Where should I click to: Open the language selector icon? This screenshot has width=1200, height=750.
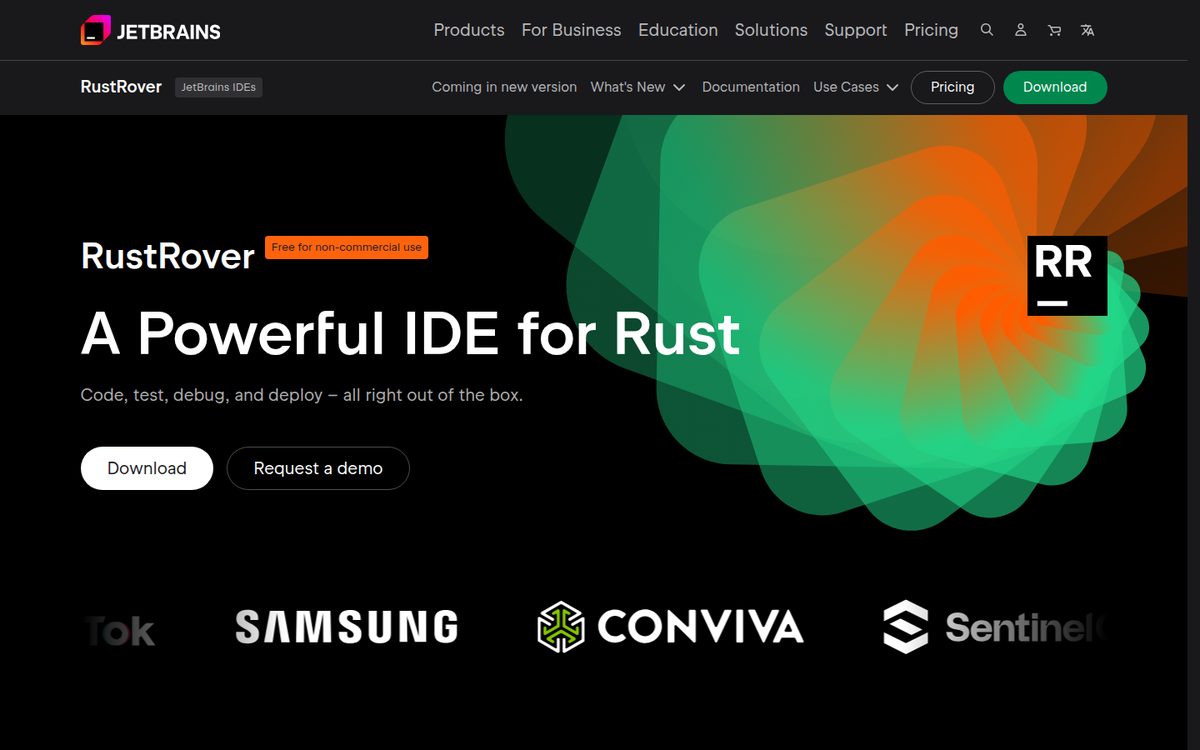click(1087, 30)
